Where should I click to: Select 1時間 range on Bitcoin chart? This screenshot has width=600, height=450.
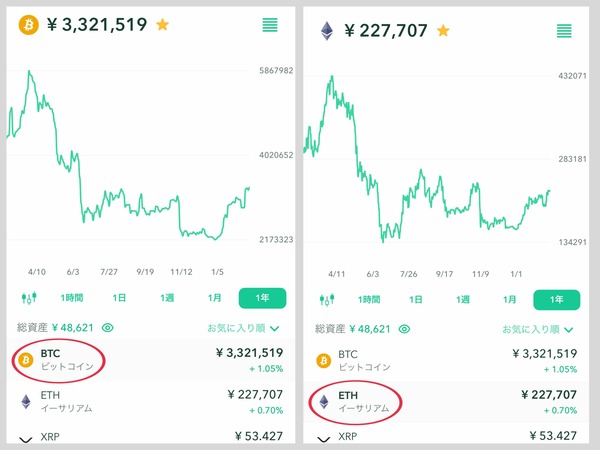(x=72, y=298)
